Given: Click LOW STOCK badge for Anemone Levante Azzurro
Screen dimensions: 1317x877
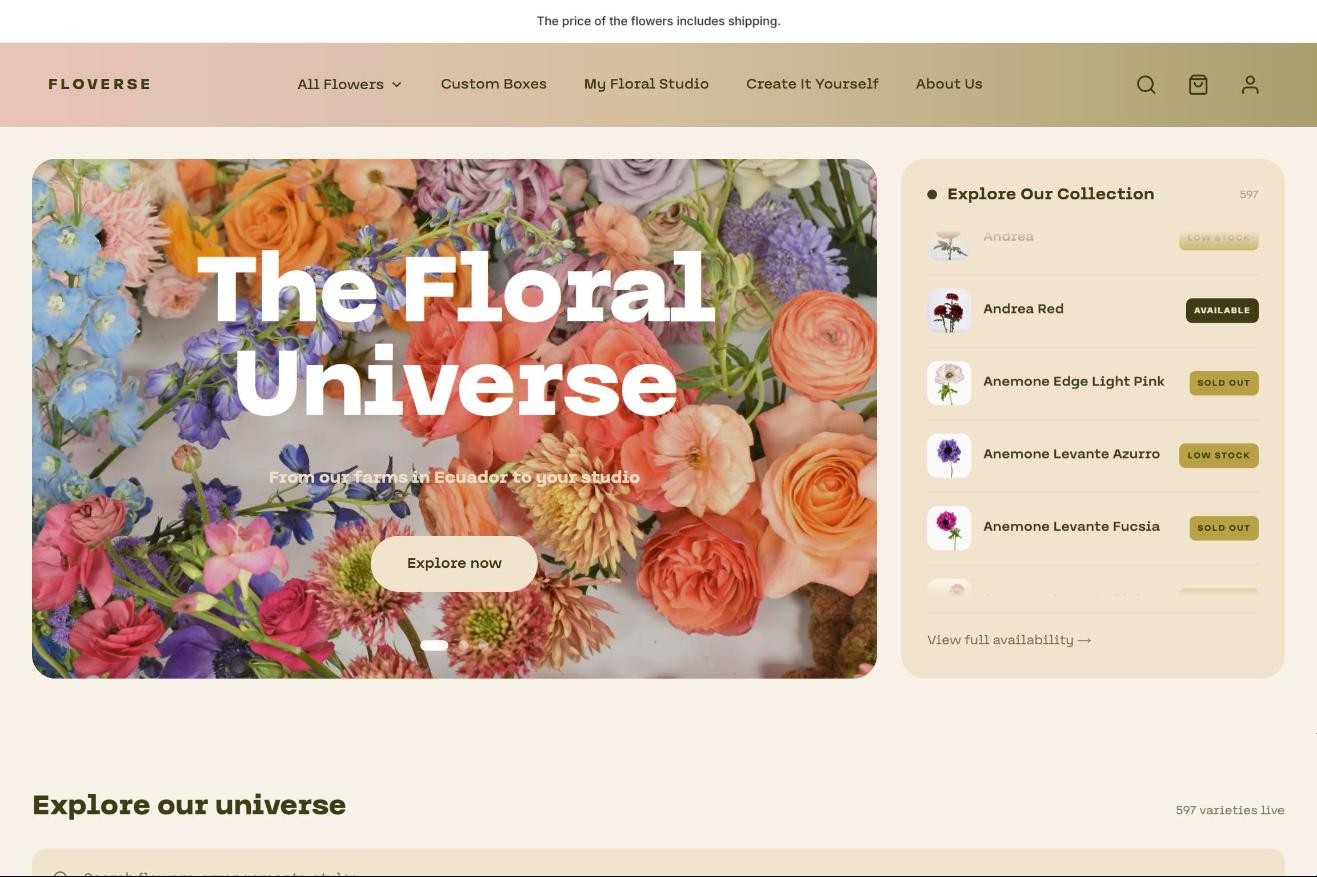Looking at the screenshot, I should 1219,455.
